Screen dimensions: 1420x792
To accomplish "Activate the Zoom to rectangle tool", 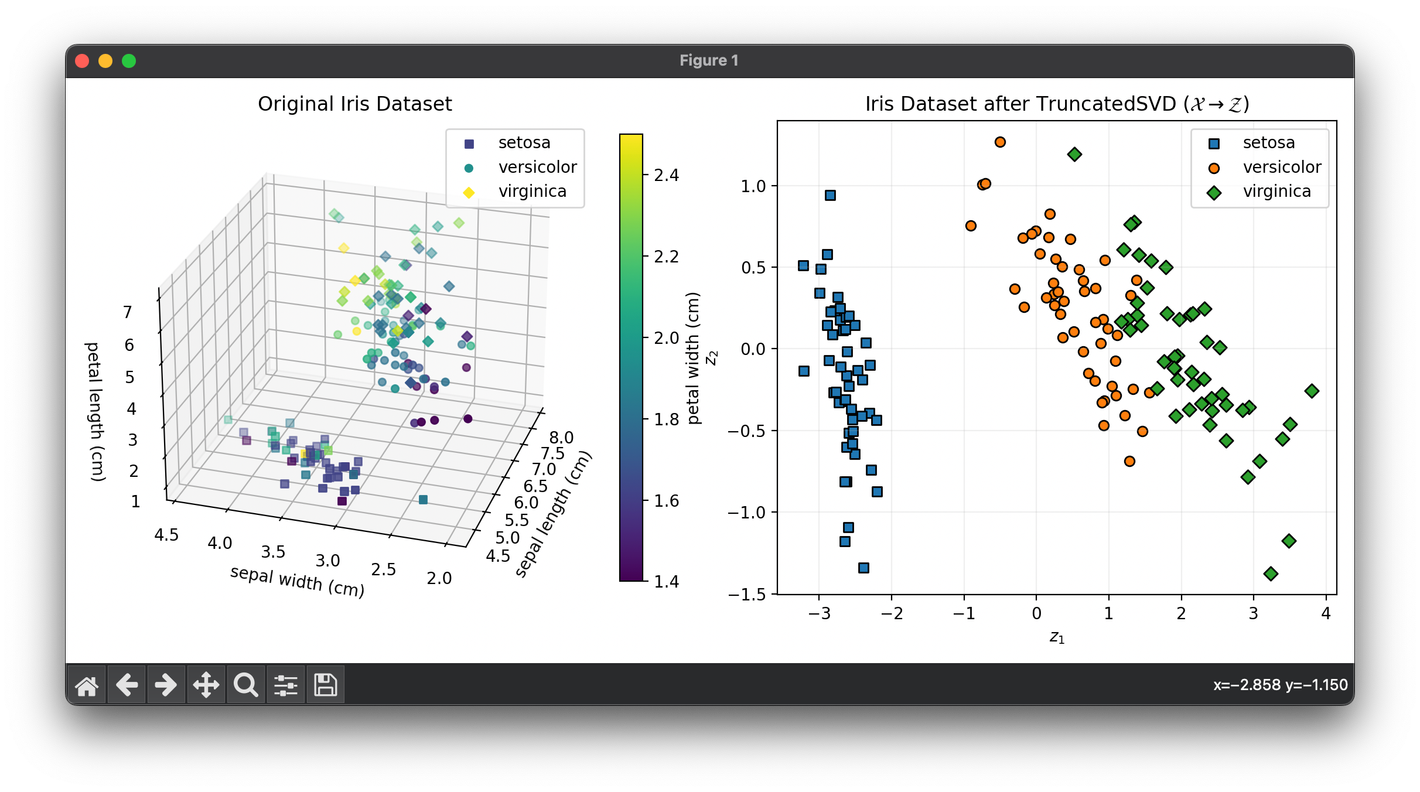I will [246, 685].
